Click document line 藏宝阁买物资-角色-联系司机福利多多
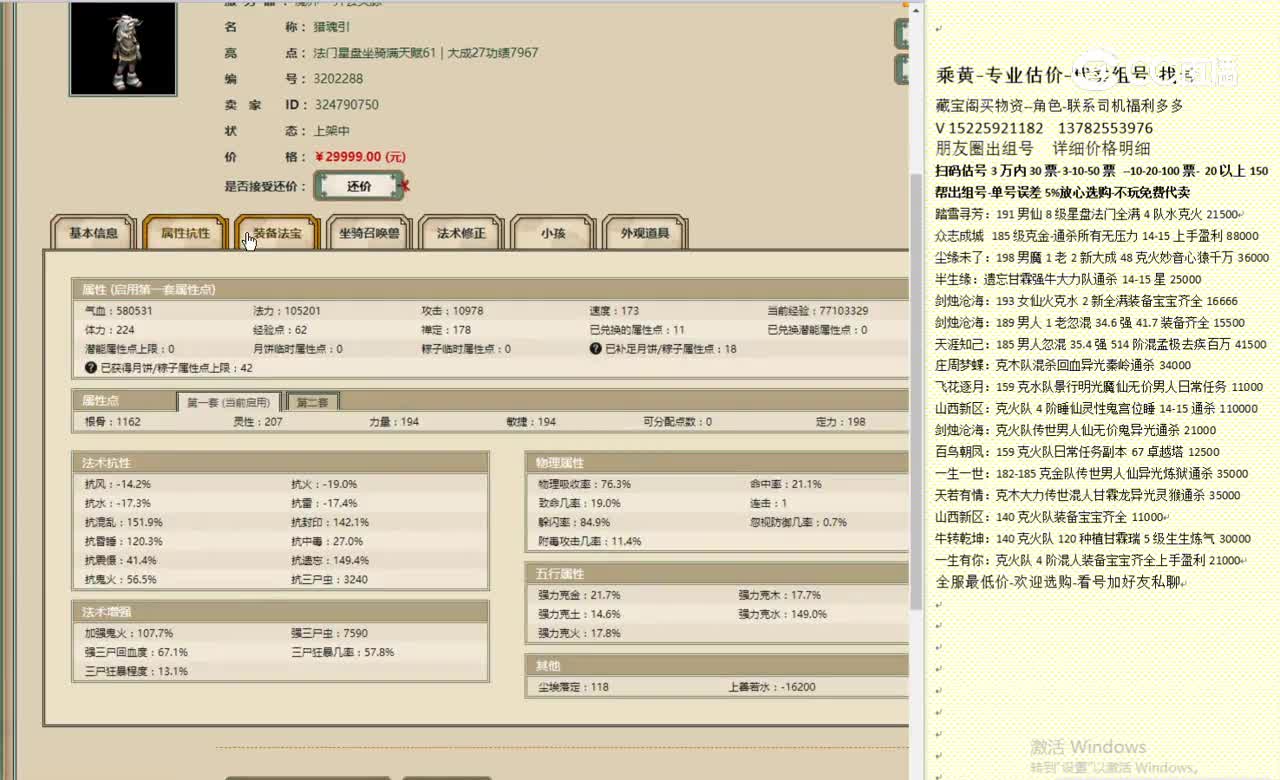Screen dimensions: 1280x780 pos(1059,105)
